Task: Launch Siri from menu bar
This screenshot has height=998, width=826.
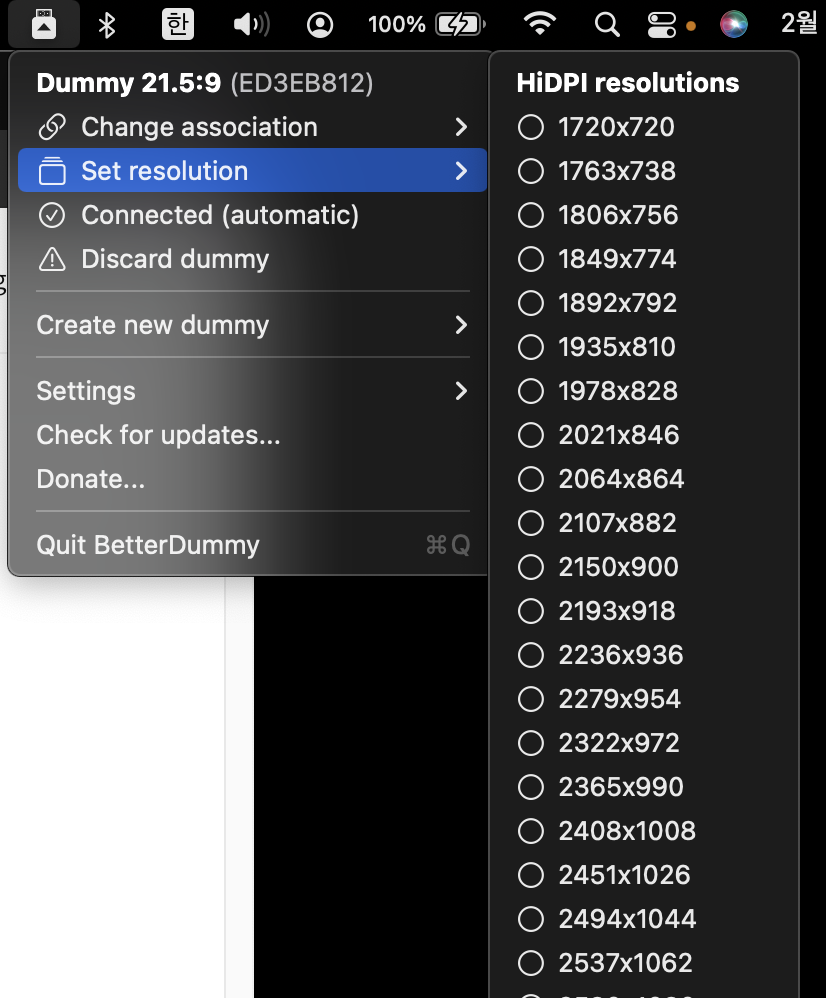Action: coord(734,24)
